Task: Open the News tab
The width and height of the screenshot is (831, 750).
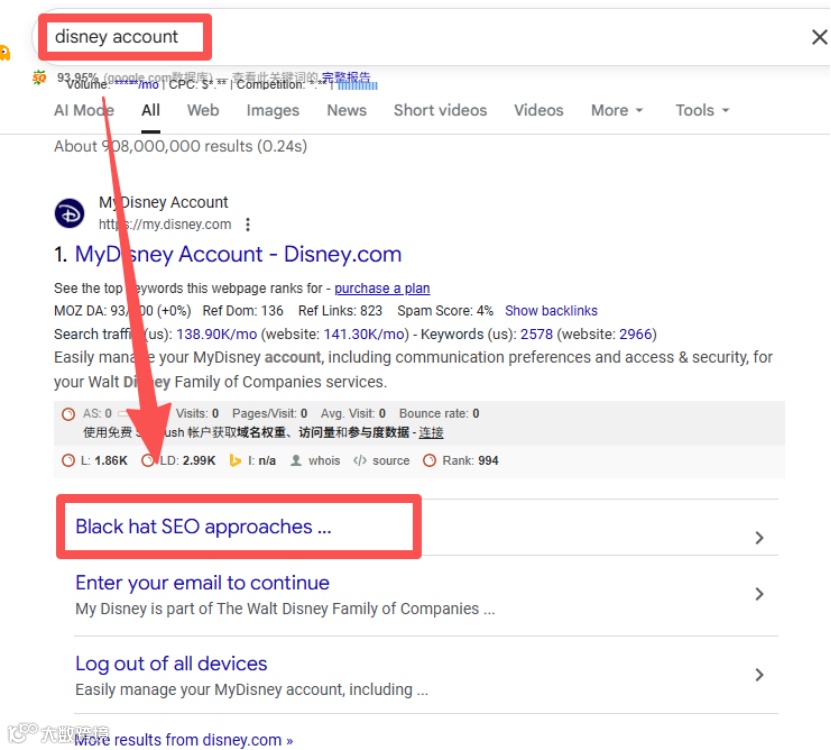Action: (347, 110)
